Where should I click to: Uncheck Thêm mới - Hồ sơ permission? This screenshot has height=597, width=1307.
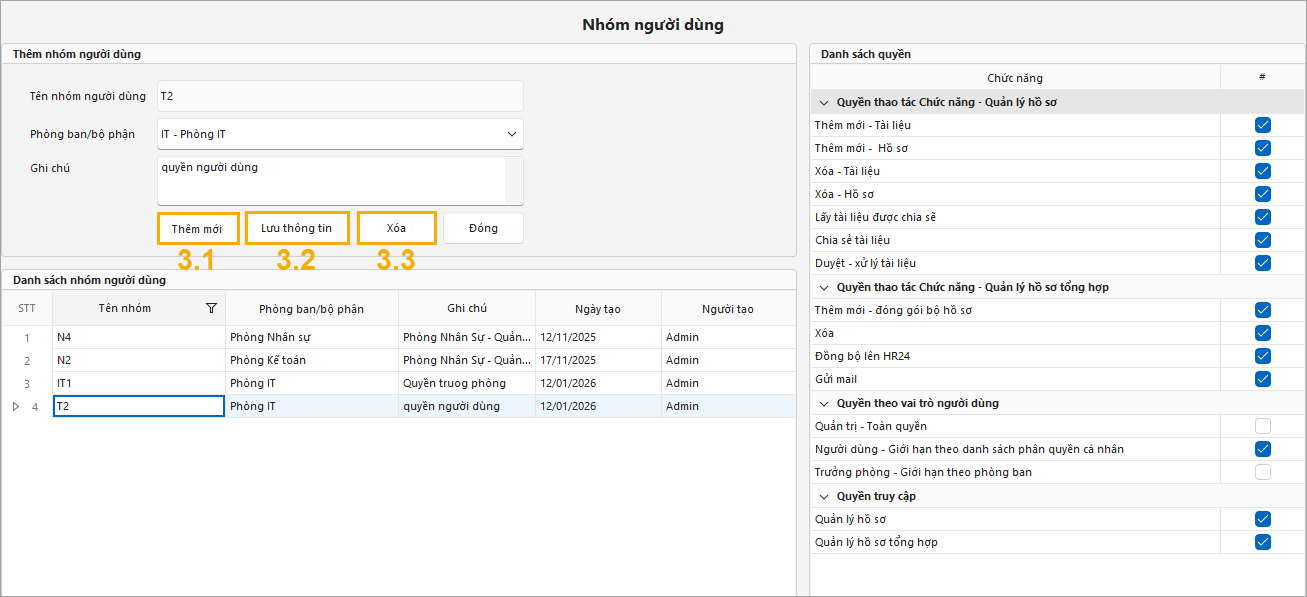[x=1263, y=148]
